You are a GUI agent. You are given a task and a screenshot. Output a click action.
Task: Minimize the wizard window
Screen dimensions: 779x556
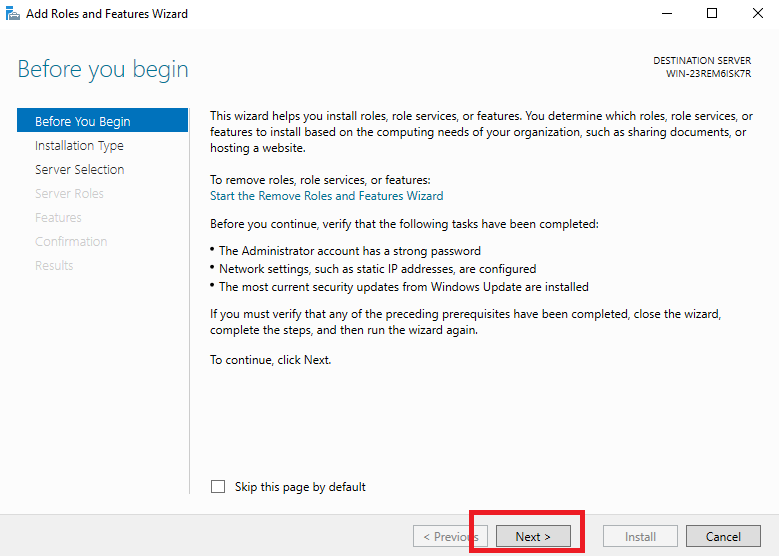click(667, 13)
